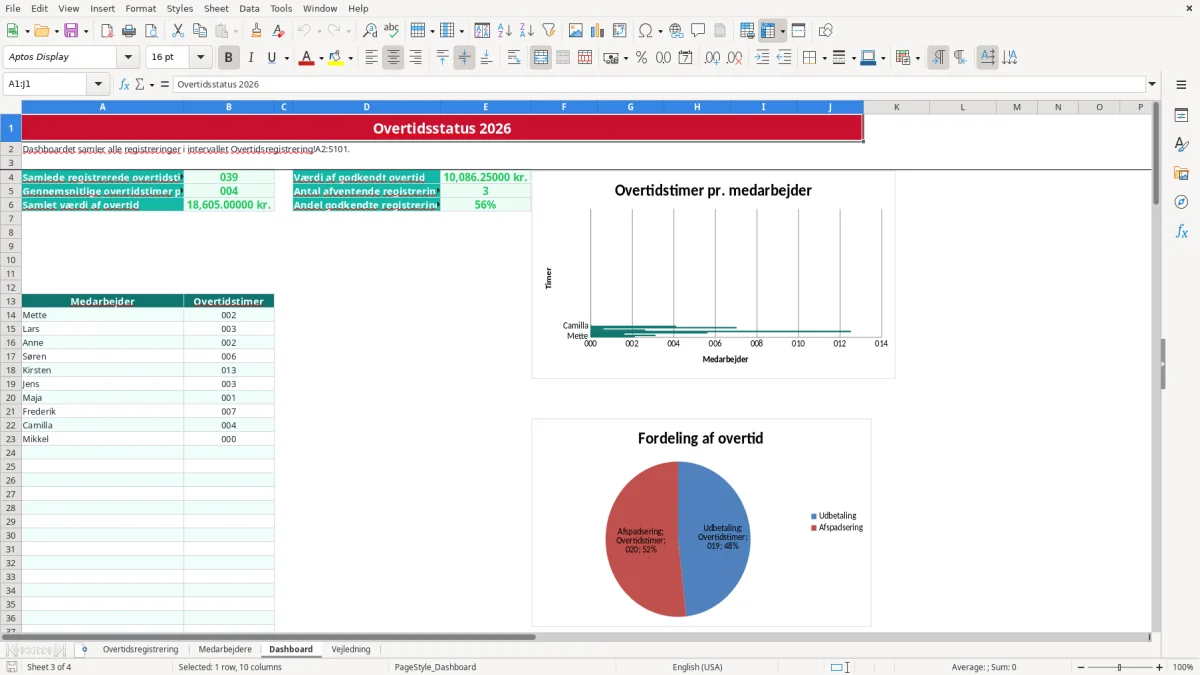1200x675 pixels.
Task: Click the Cut scissors icon
Action: [x=177, y=31]
